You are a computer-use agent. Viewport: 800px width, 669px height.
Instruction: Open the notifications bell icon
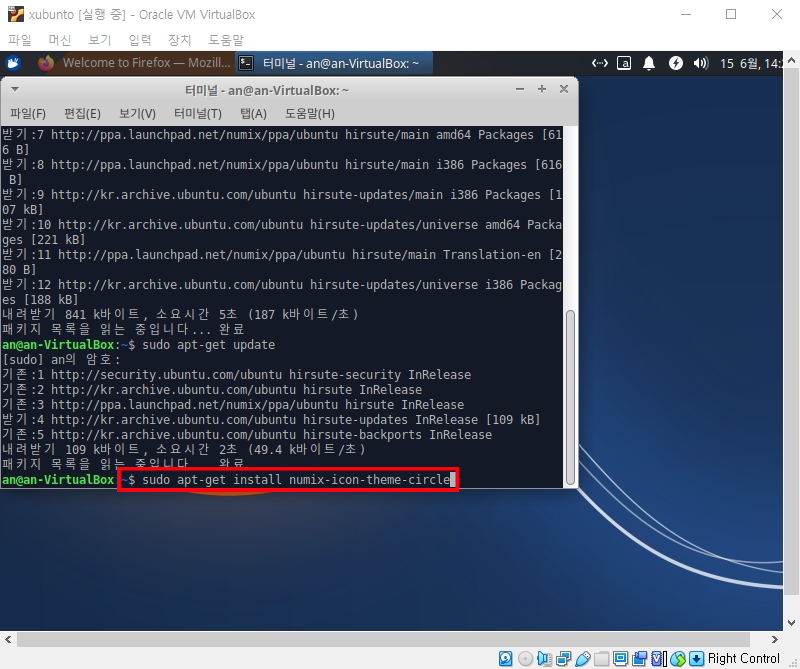(x=649, y=63)
